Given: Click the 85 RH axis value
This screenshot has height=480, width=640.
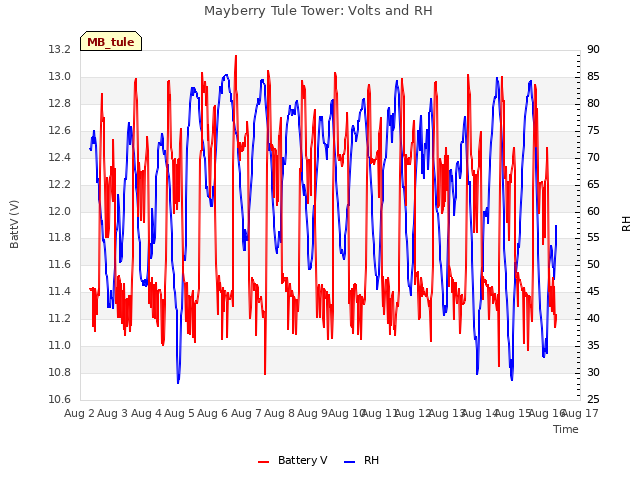Looking at the screenshot, I should pos(593,76).
